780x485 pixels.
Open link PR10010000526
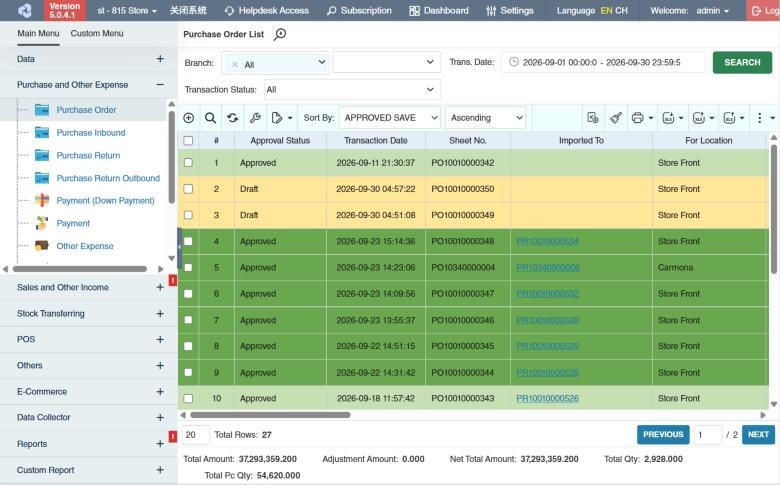547,398
